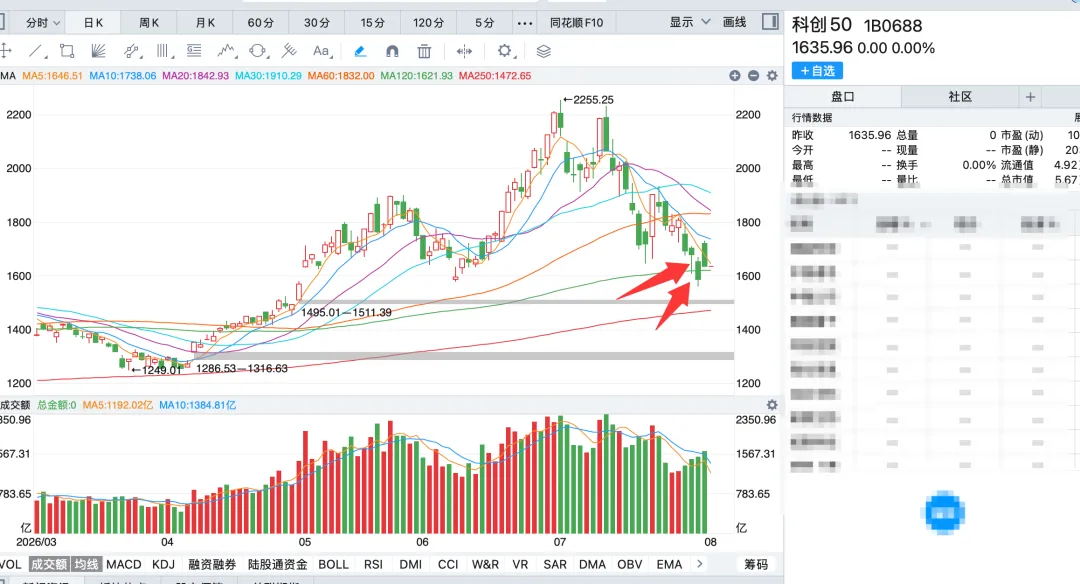Viewport: 1080px width, 584px height.
Task: Switch to 15分 period tab
Action: tap(373, 23)
